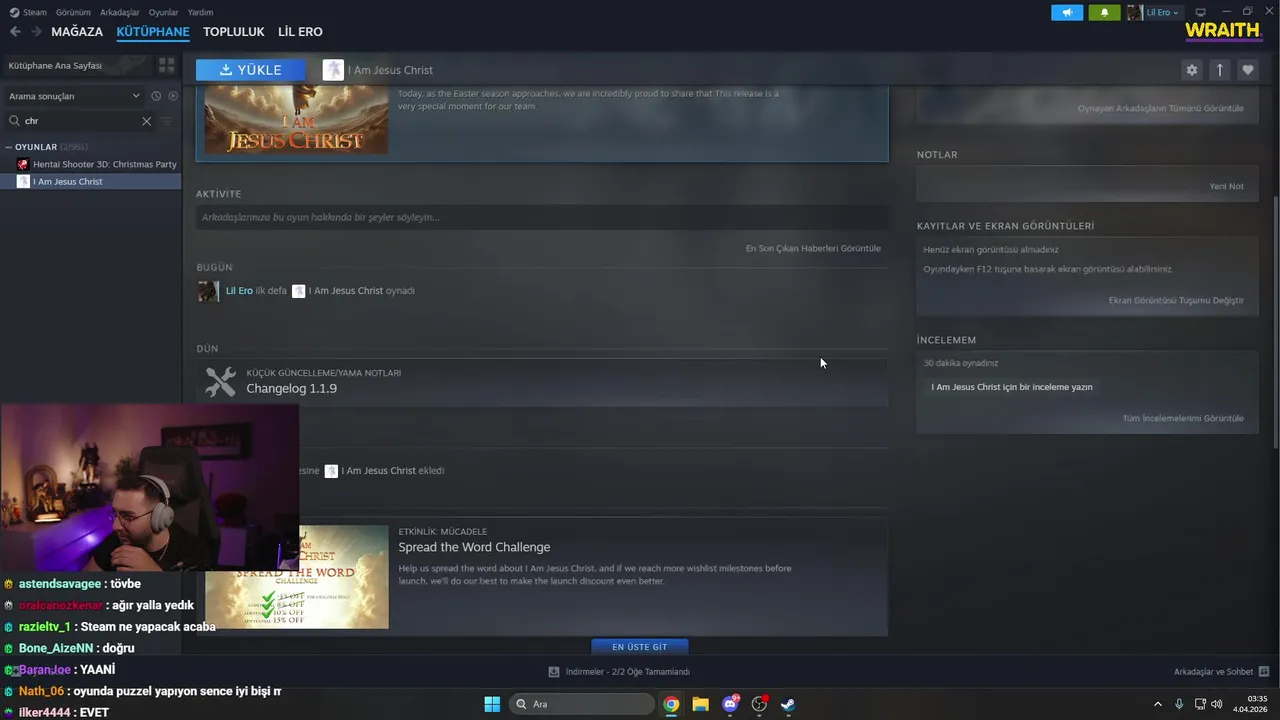Open the Yardım menu
1280x720 pixels.
[200, 12]
